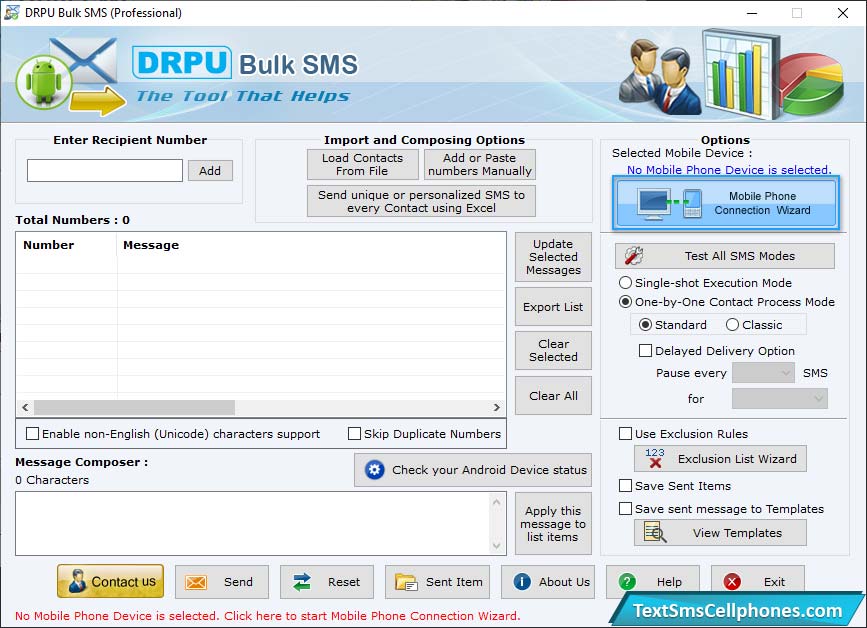Screen dimensions: 867x628
Task: Click Update Selected Messages button
Action: click(553, 257)
